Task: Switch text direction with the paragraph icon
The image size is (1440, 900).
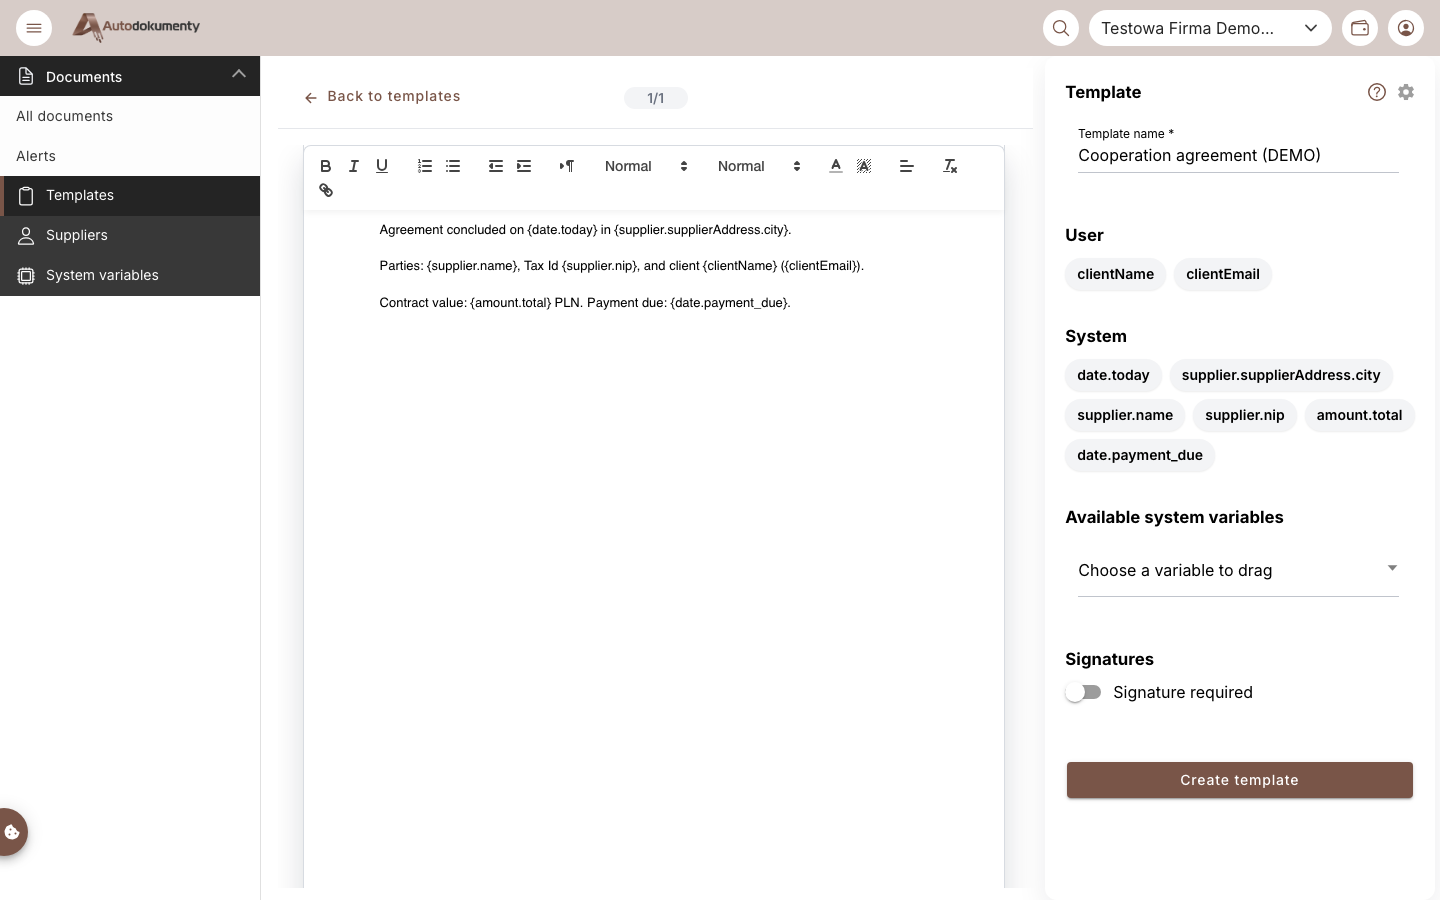Action: 567,166
